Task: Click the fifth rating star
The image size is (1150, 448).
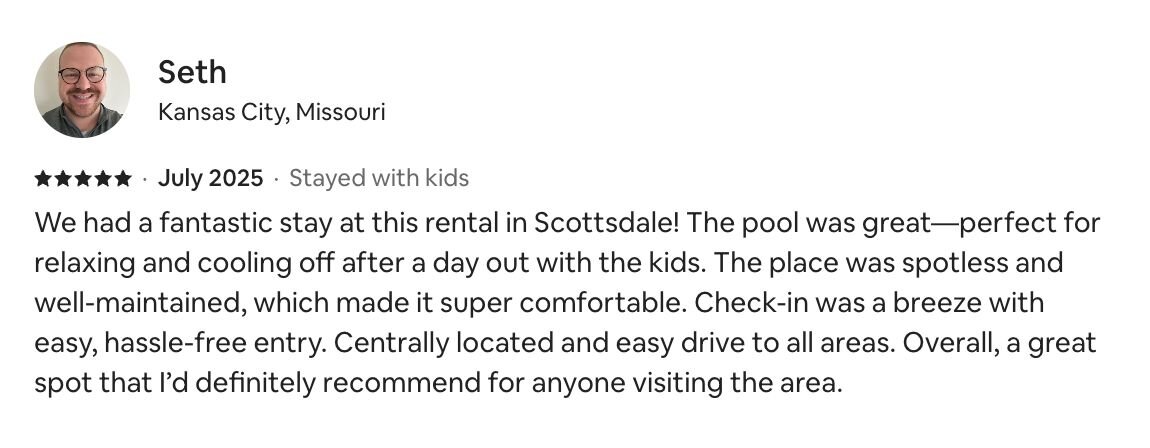Action: click(122, 178)
